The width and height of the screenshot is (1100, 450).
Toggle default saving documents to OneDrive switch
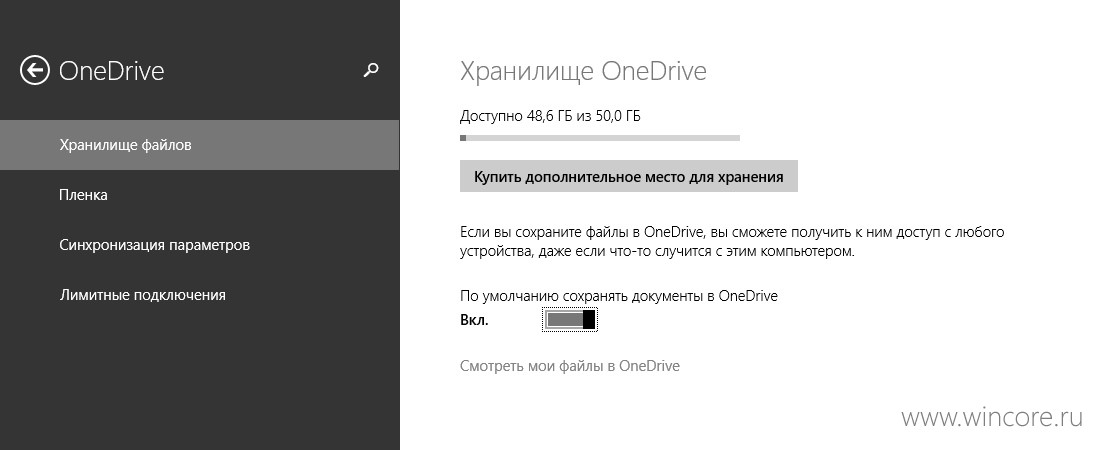point(570,320)
